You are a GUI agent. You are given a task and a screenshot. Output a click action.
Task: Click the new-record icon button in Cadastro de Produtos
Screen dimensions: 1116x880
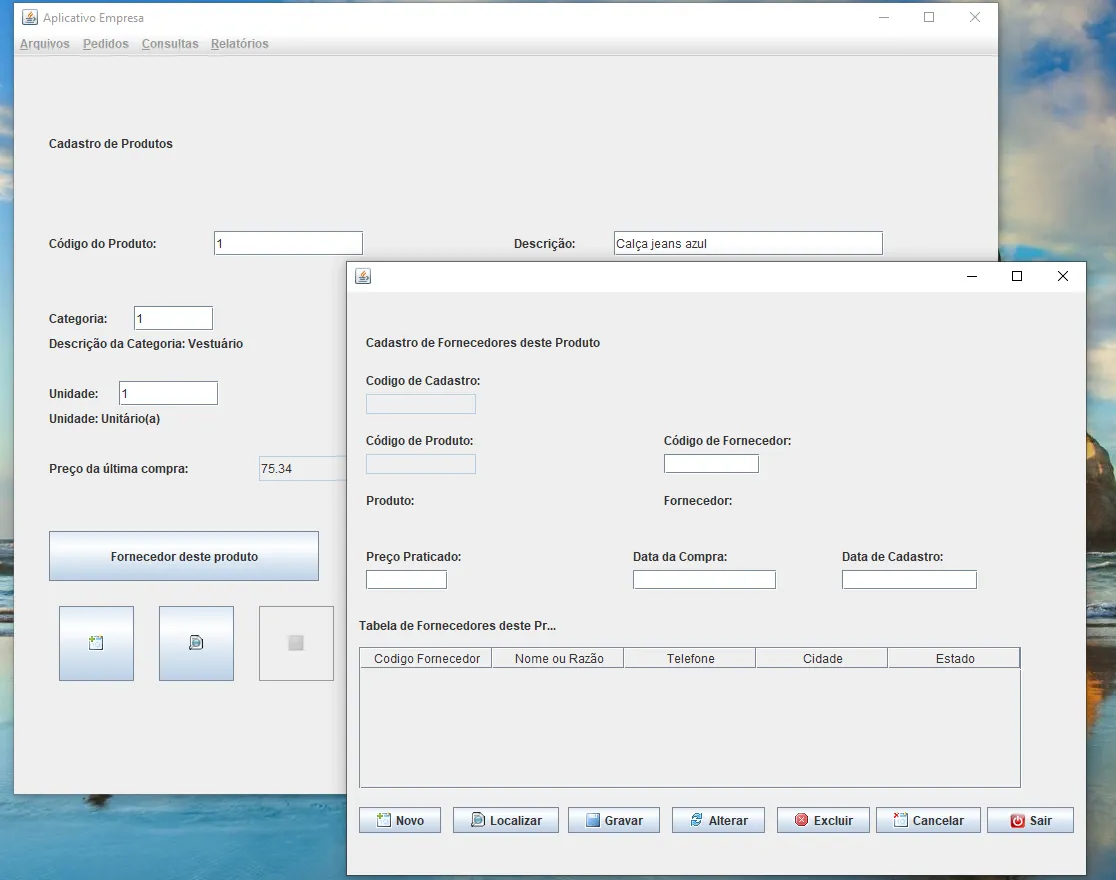[96, 643]
